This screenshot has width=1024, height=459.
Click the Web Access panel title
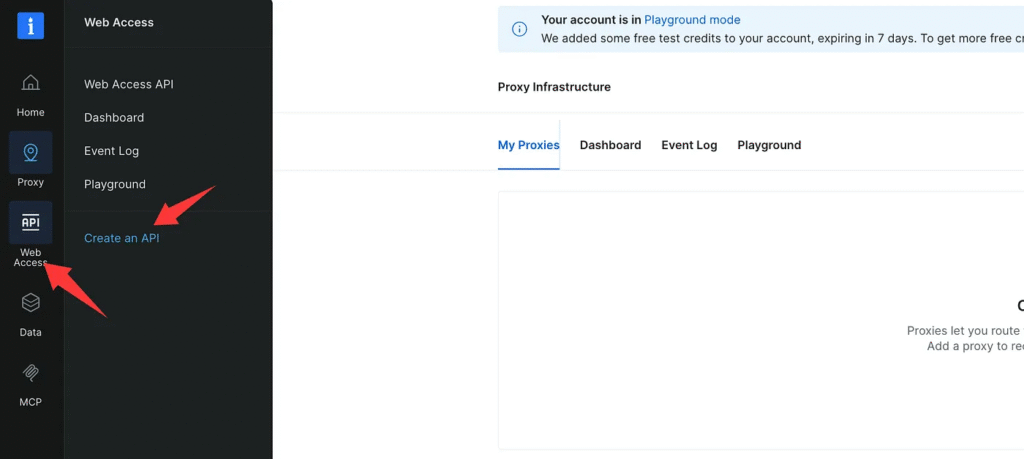tap(119, 22)
